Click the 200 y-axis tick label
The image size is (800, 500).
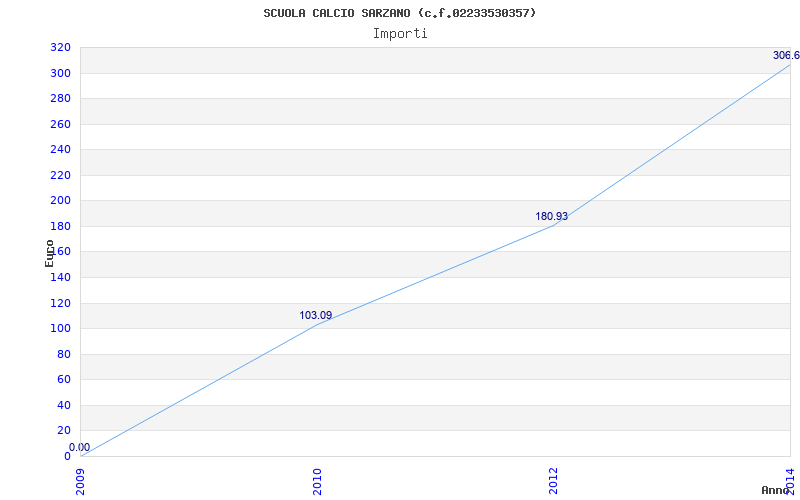[60, 201]
